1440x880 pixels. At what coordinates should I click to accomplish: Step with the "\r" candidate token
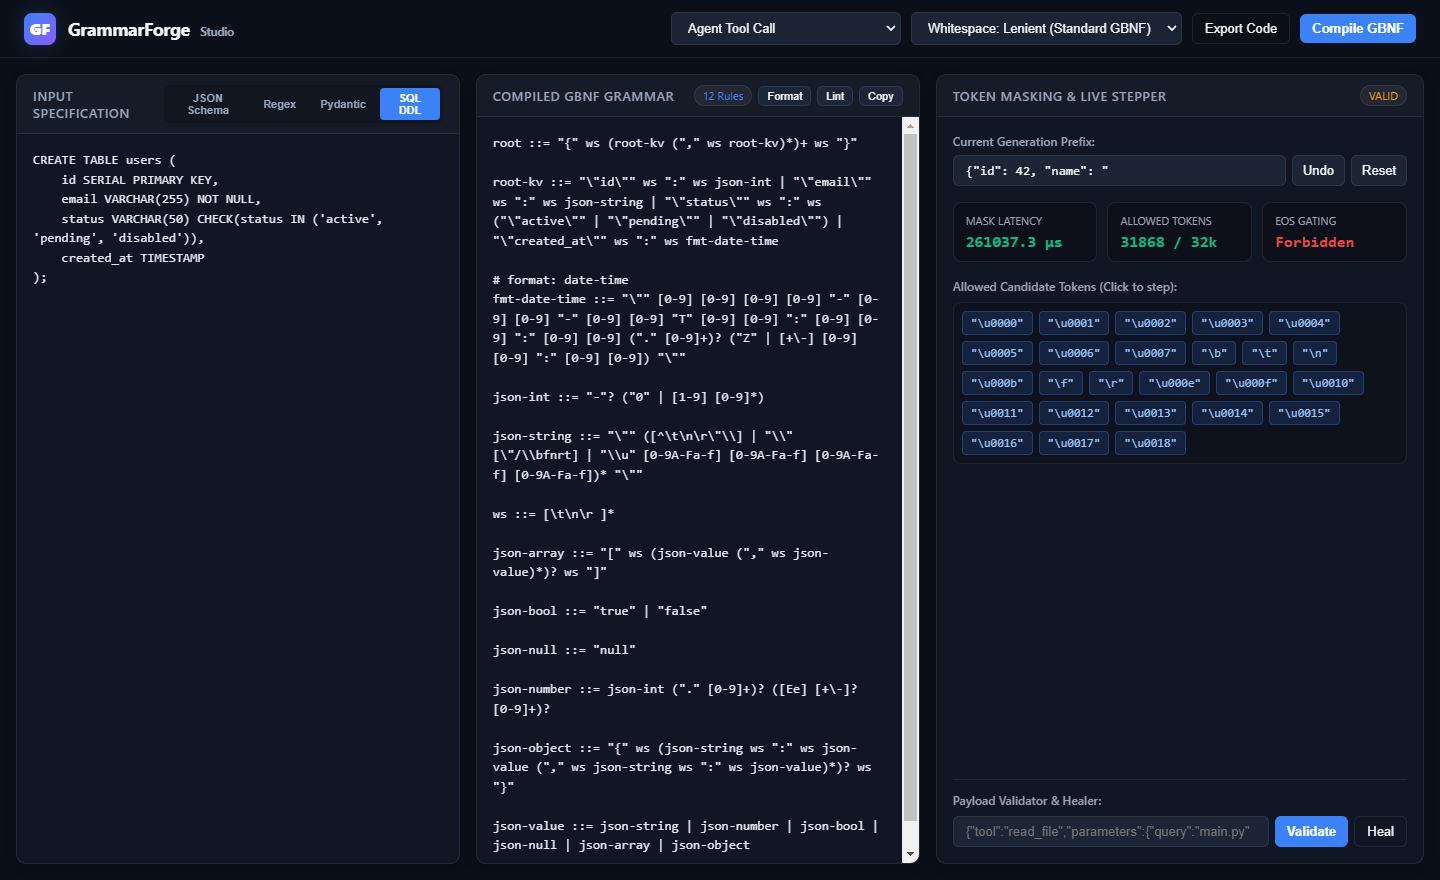1111,383
